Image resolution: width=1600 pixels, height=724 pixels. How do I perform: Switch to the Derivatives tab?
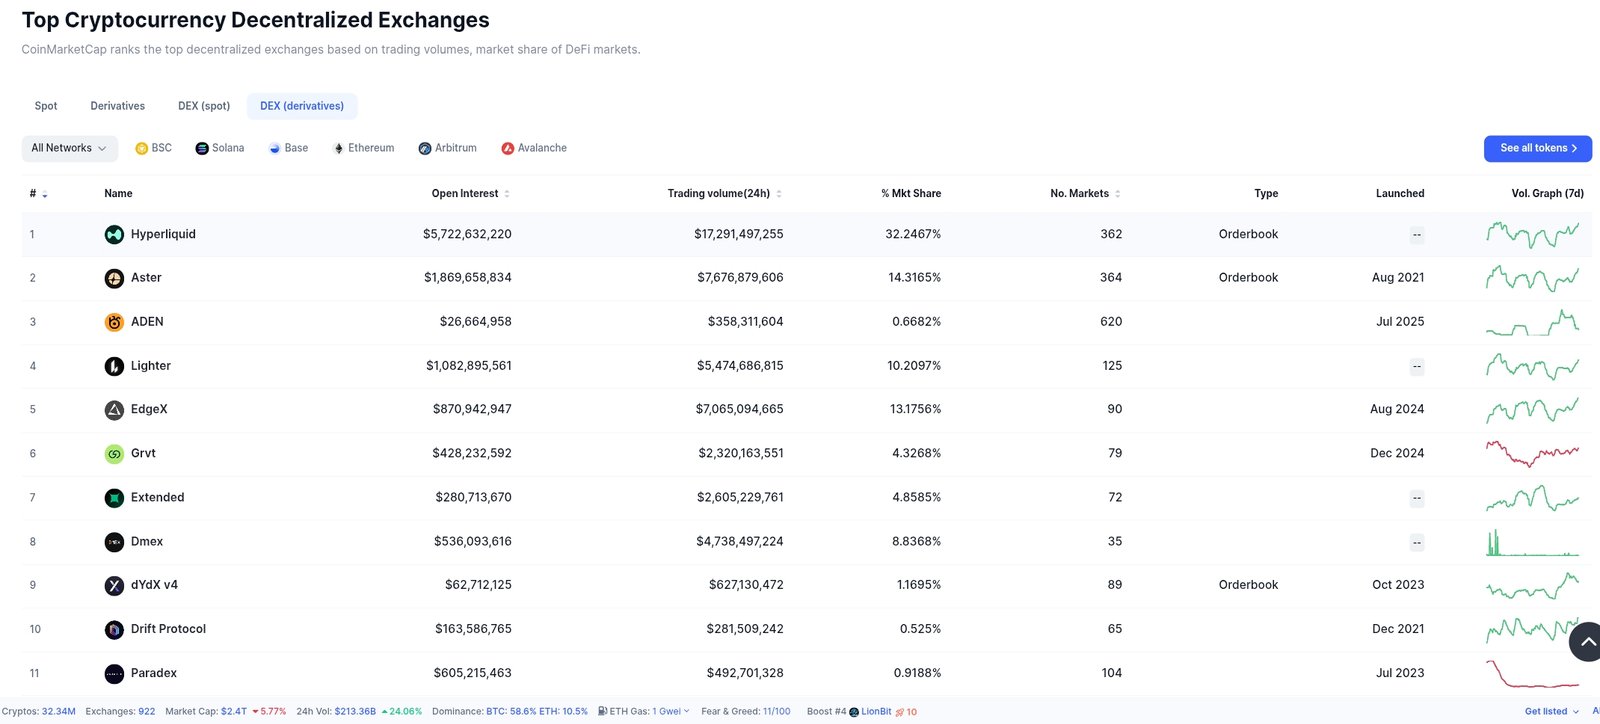[117, 106]
